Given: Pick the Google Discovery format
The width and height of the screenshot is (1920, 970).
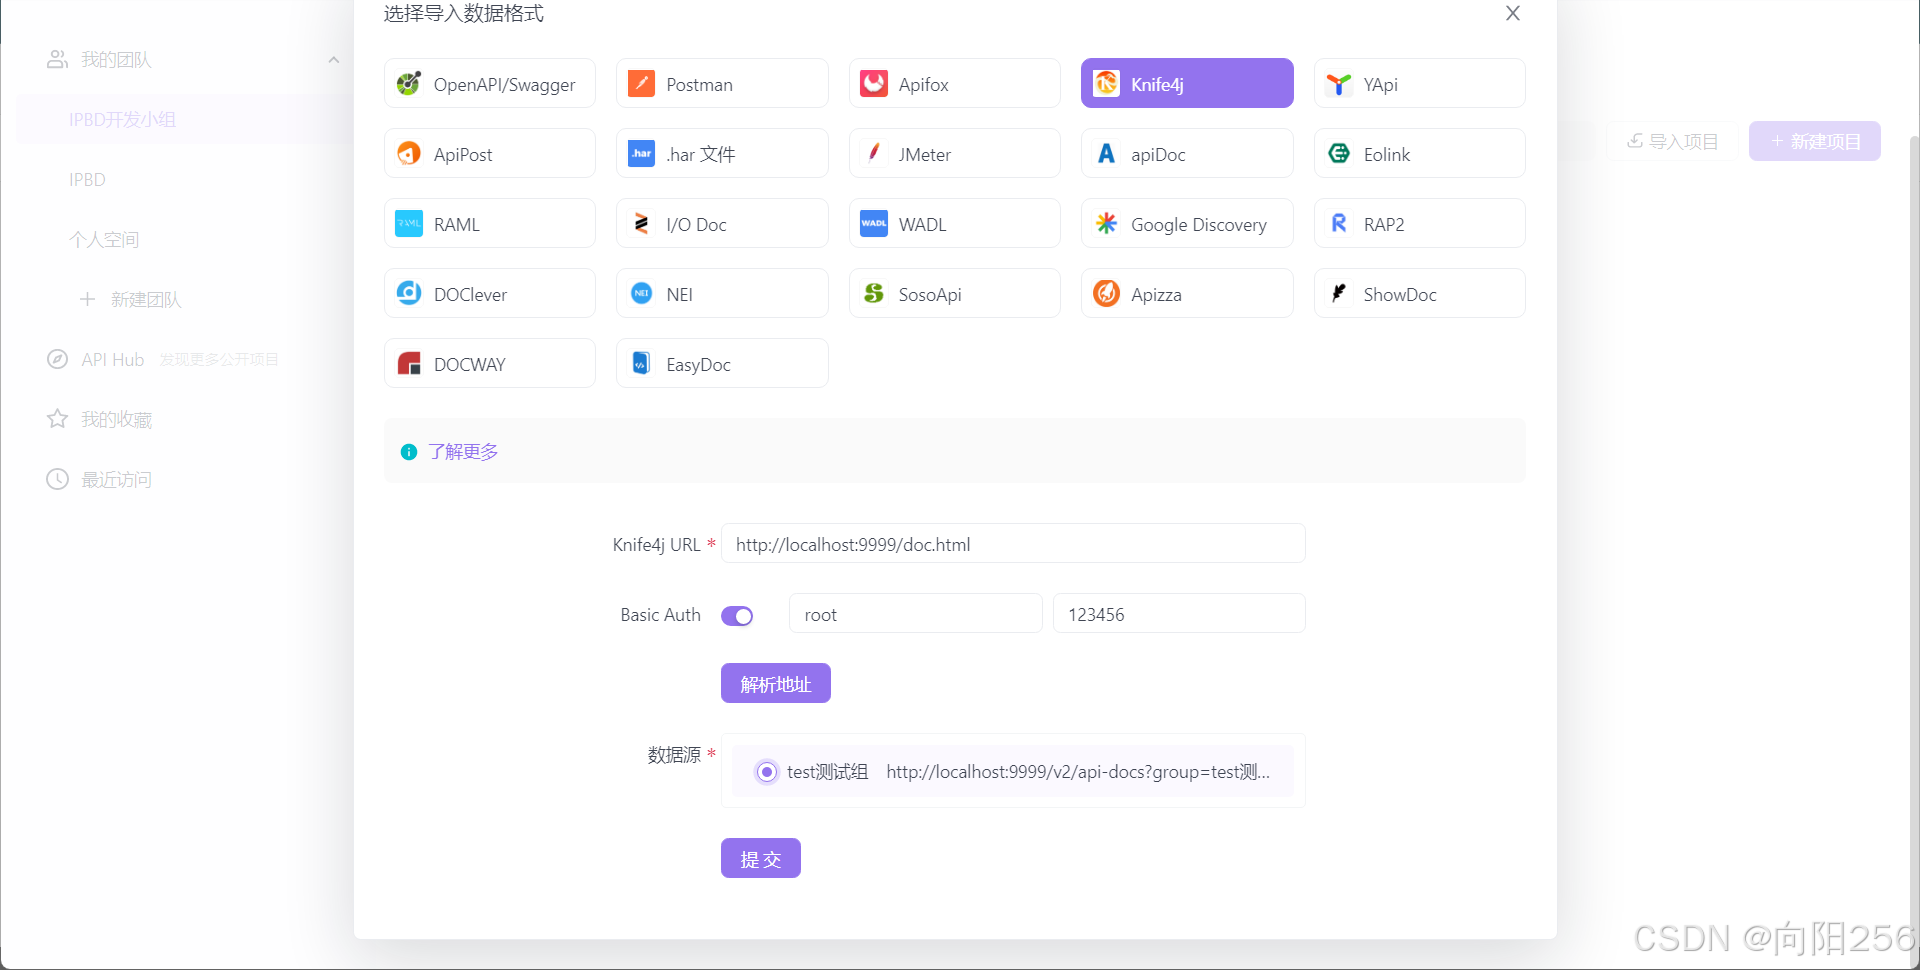Looking at the screenshot, I should 1186,224.
